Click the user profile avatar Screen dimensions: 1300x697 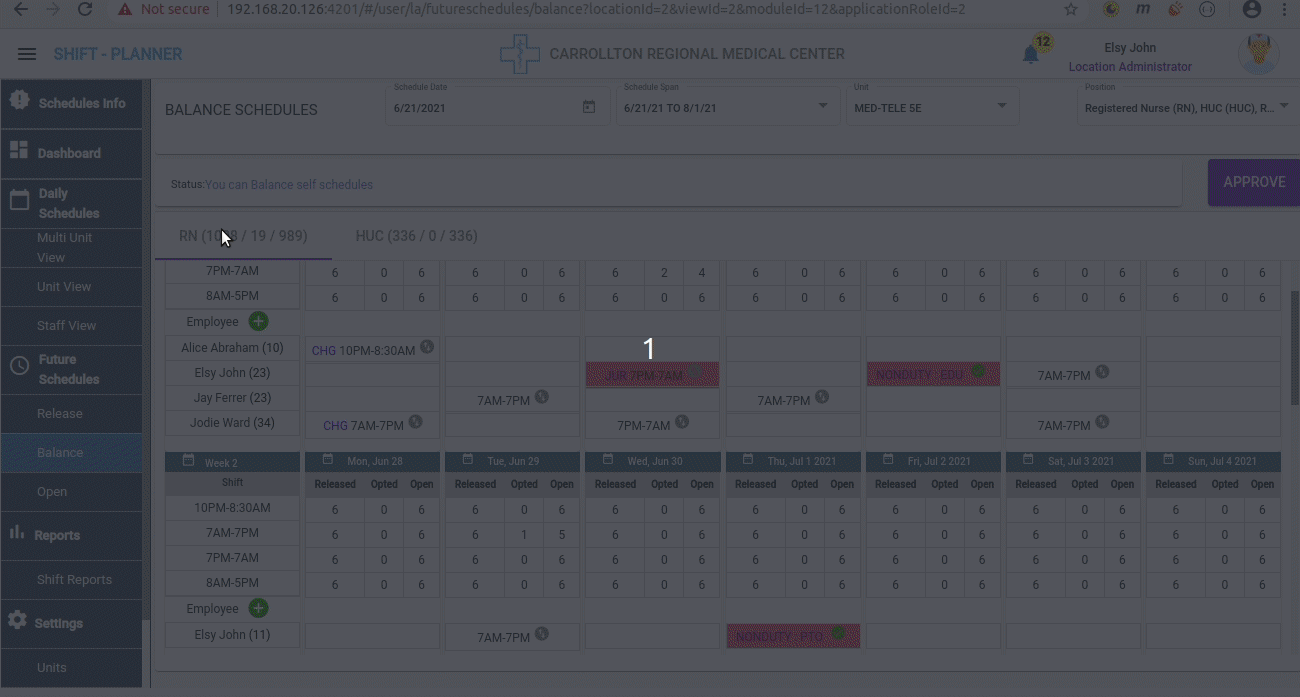[x=1258, y=54]
